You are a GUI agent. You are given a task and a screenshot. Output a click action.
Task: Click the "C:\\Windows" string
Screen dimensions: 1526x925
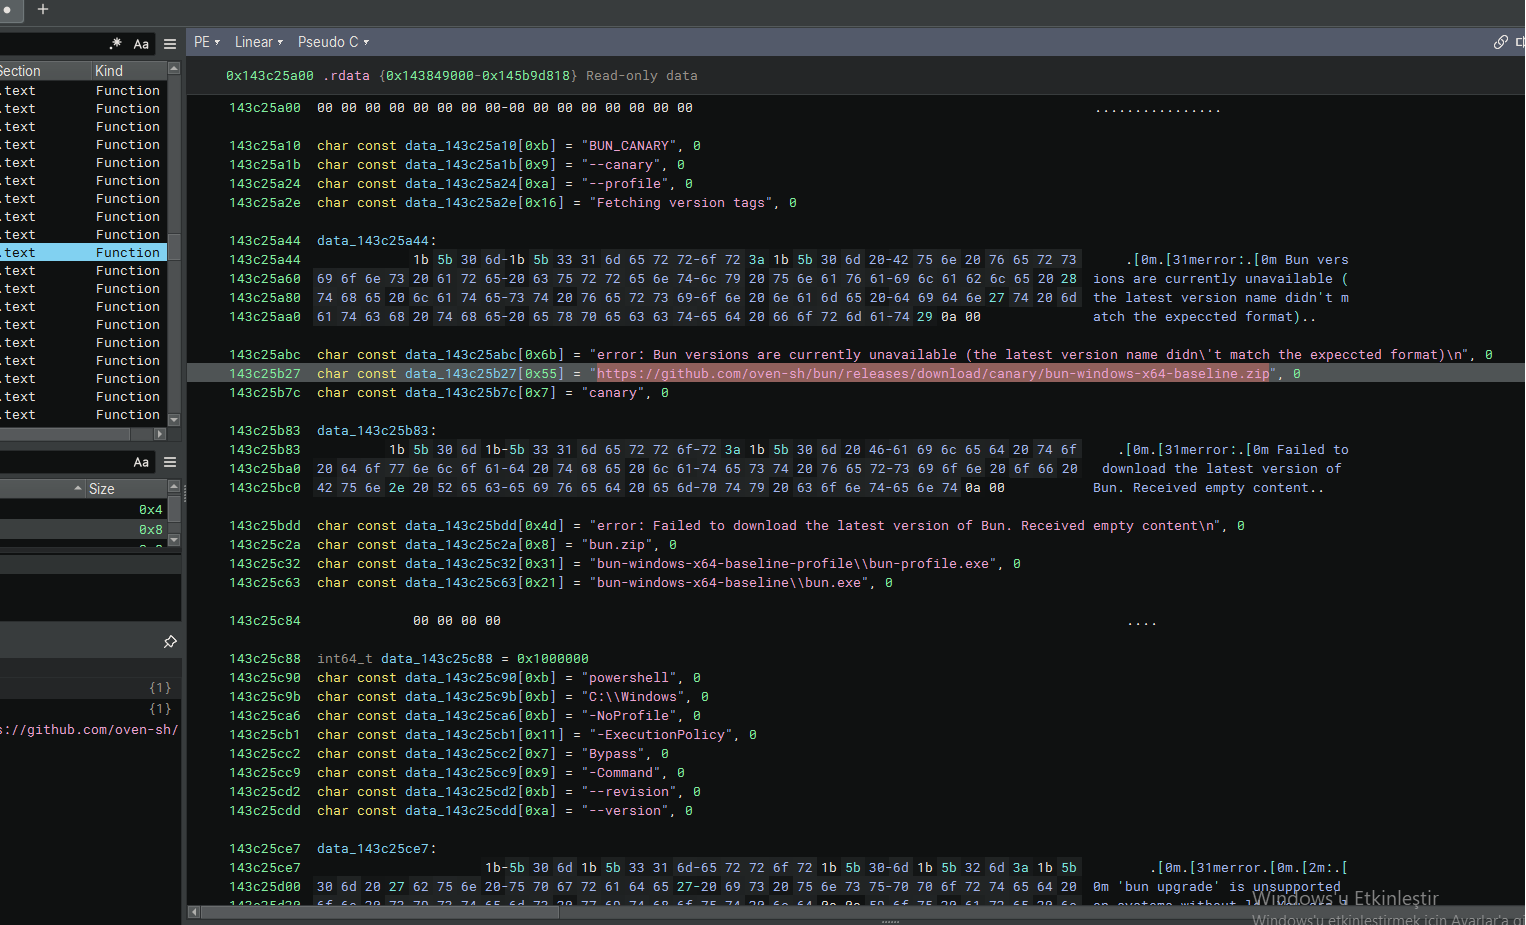633,697
